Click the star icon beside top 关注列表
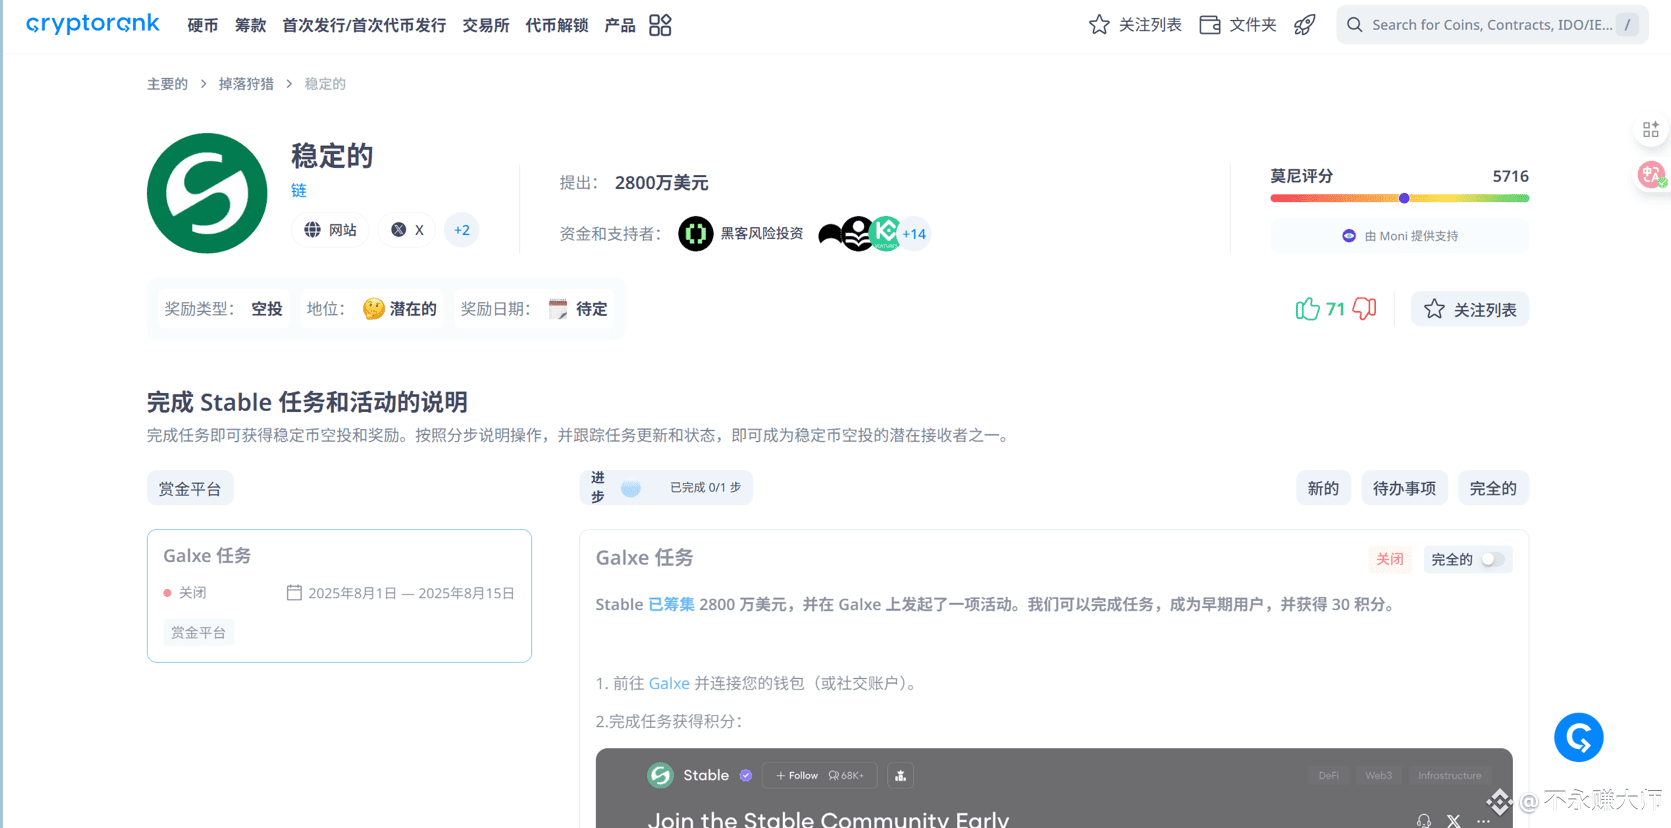Image resolution: width=1671 pixels, height=828 pixels. click(1099, 25)
